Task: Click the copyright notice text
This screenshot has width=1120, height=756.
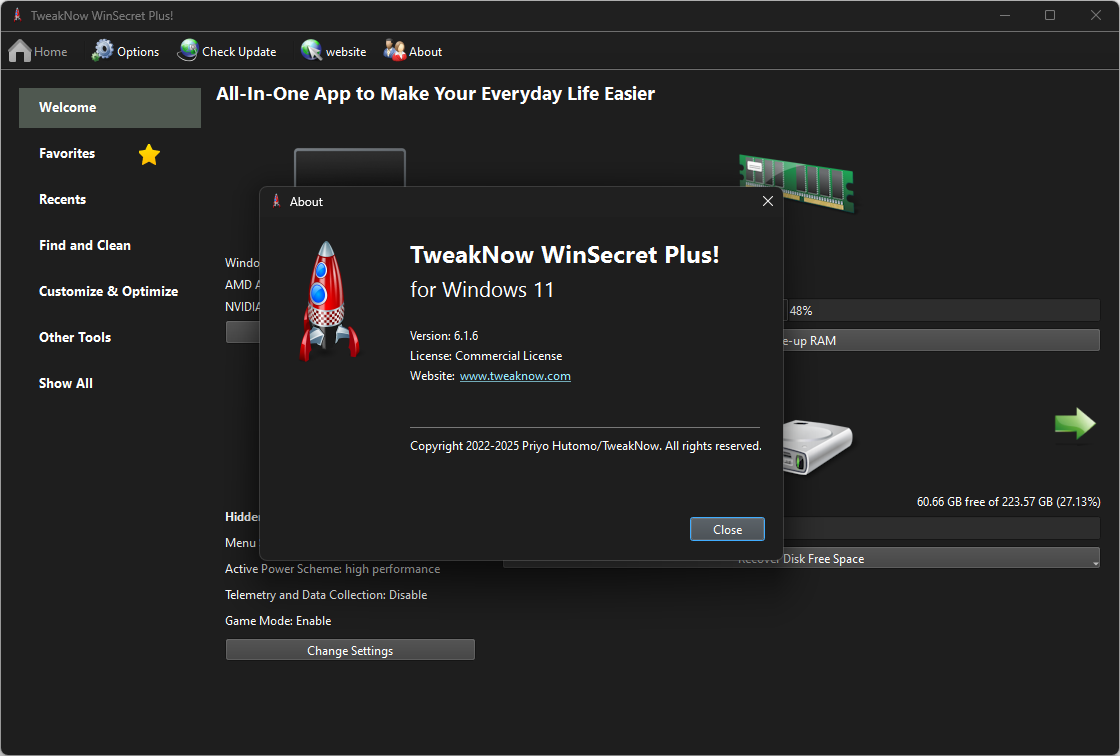Action: pos(586,446)
